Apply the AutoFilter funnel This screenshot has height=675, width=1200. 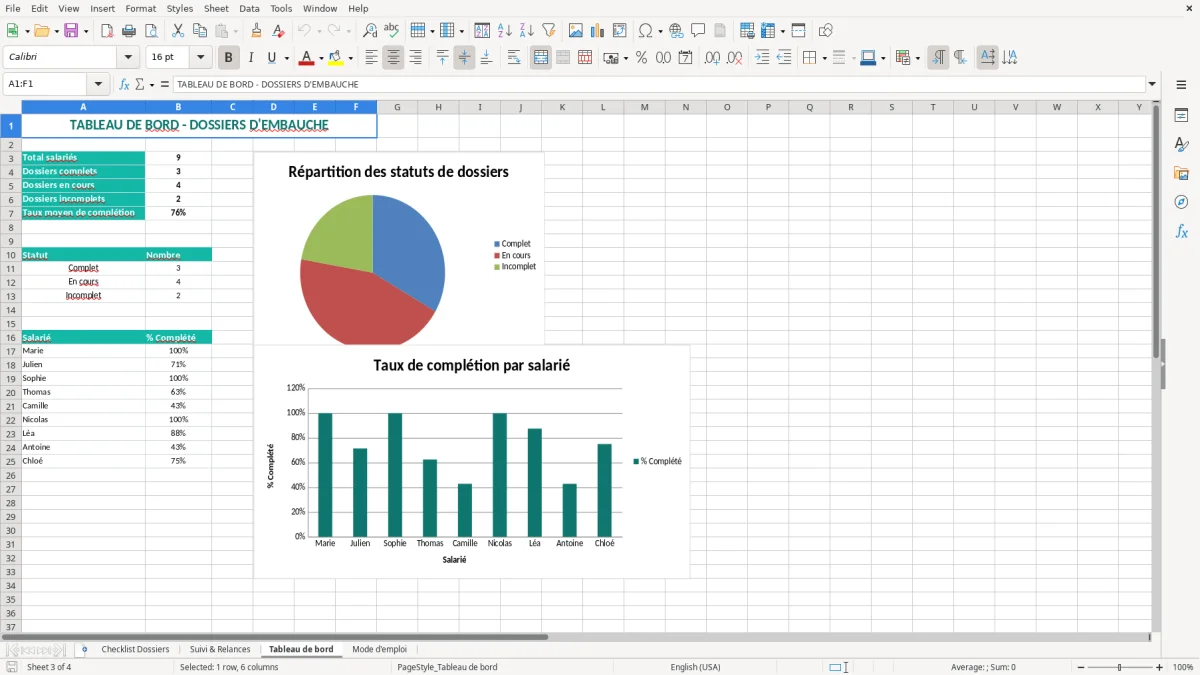click(549, 31)
